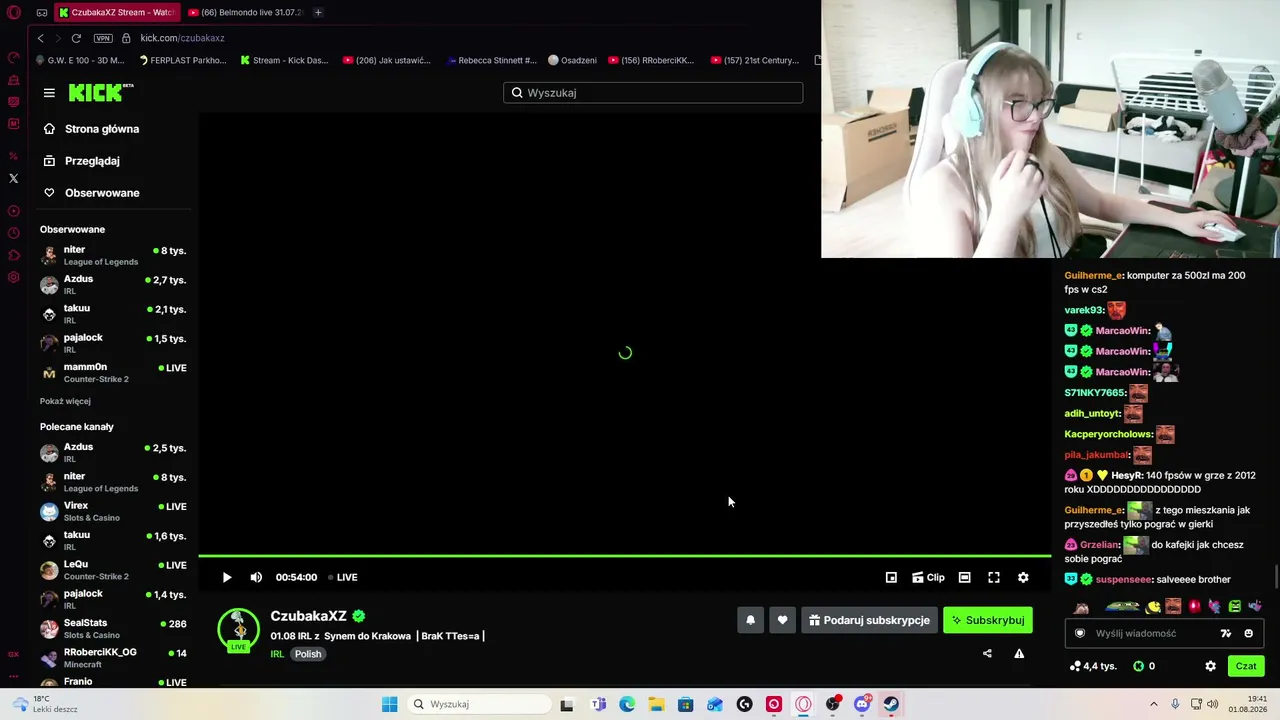Screen dimensions: 1280x720
Task: Go back in browser history
Action: coord(40,38)
